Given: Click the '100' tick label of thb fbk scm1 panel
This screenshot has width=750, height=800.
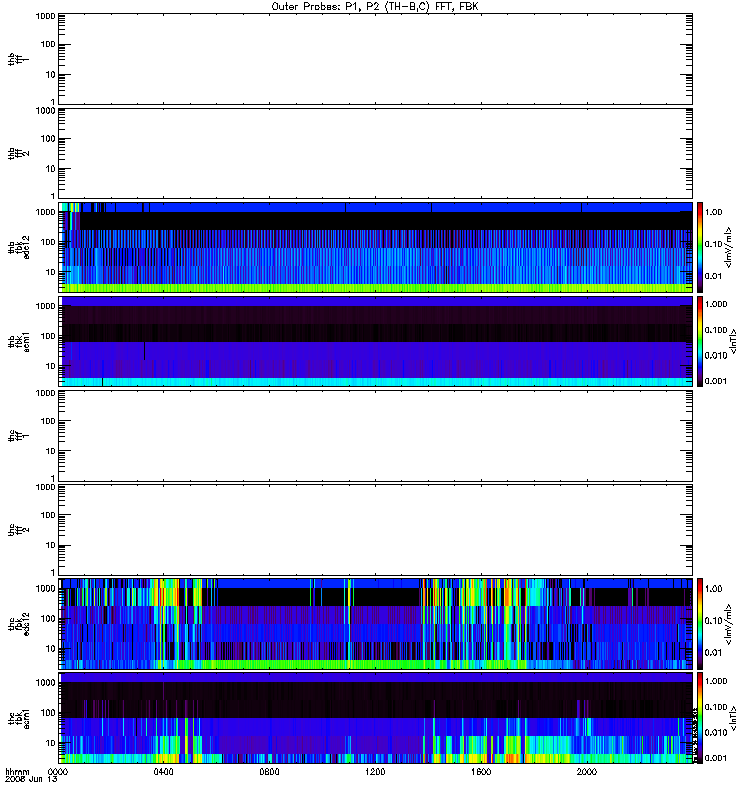Looking at the screenshot, I should click(x=48, y=336).
